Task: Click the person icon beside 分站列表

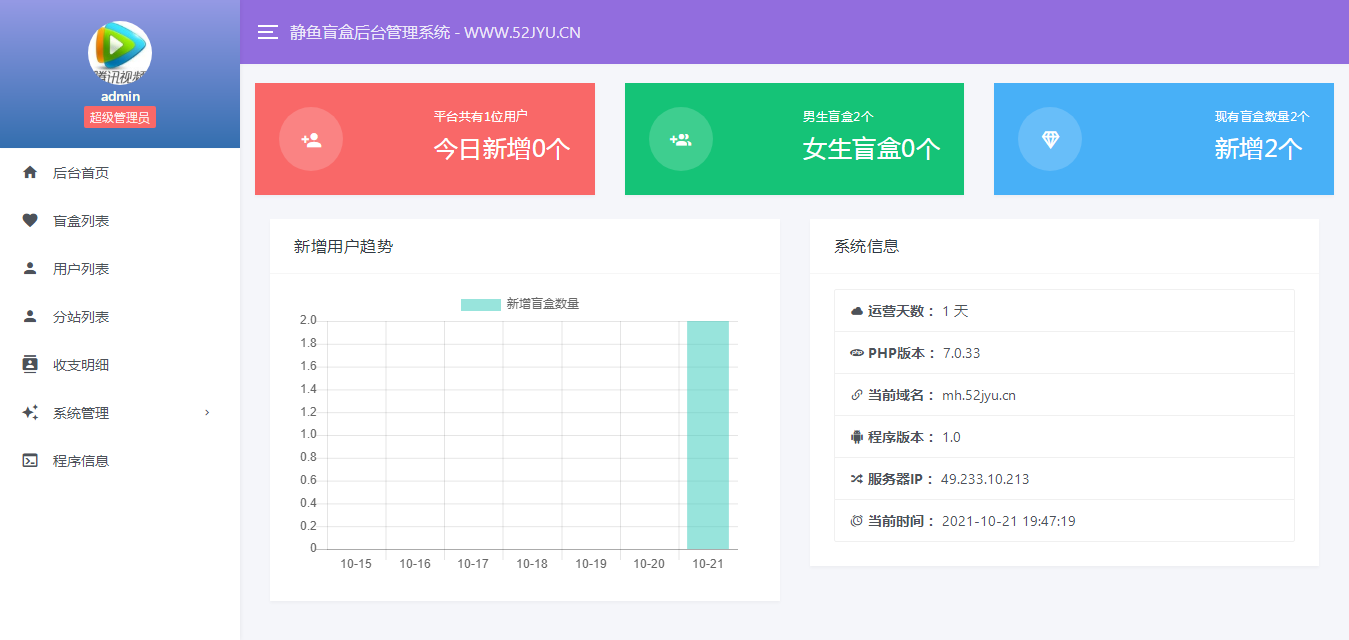Action: click(x=30, y=317)
